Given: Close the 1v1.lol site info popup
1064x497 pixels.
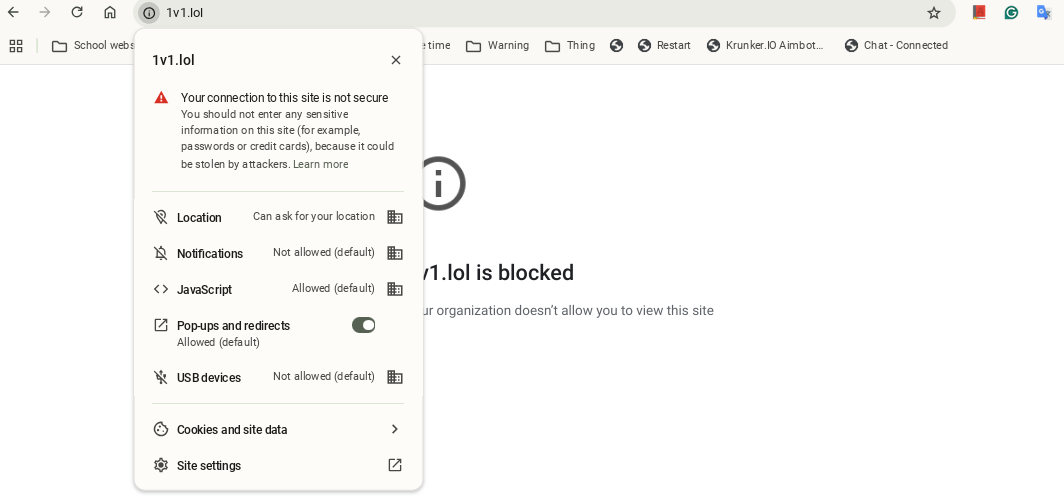Looking at the screenshot, I should (x=396, y=60).
